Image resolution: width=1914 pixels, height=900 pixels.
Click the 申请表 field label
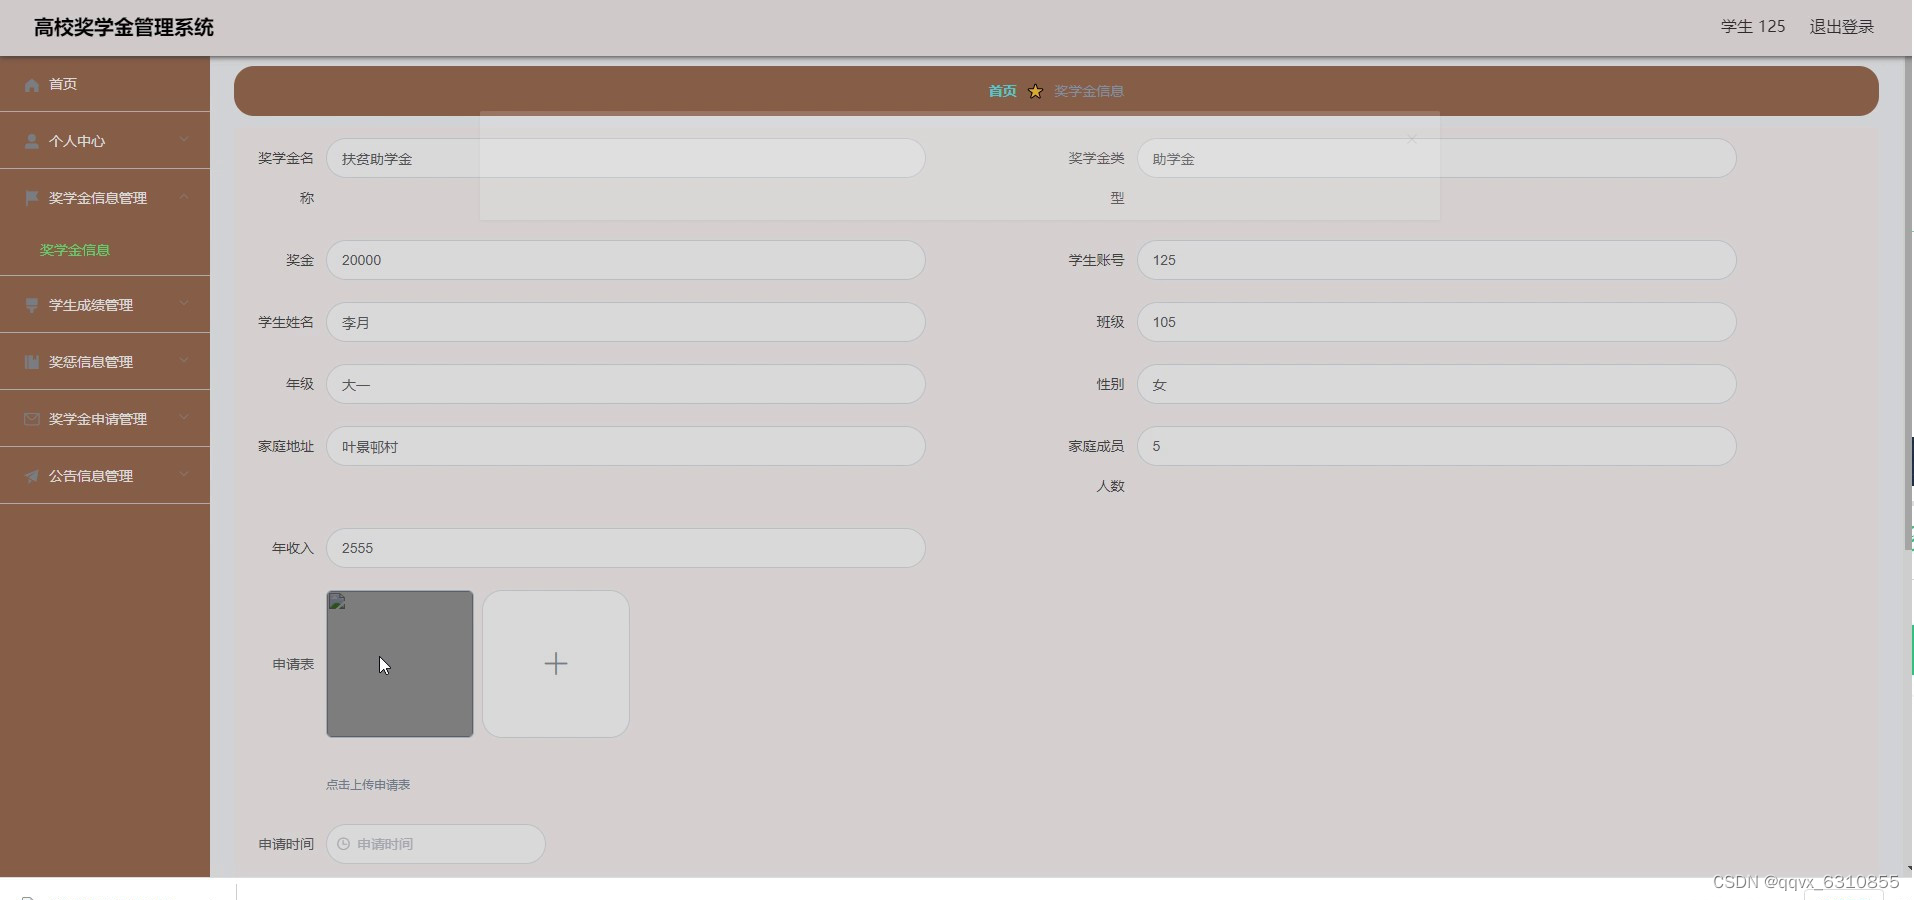pyautogui.click(x=293, y=664)
